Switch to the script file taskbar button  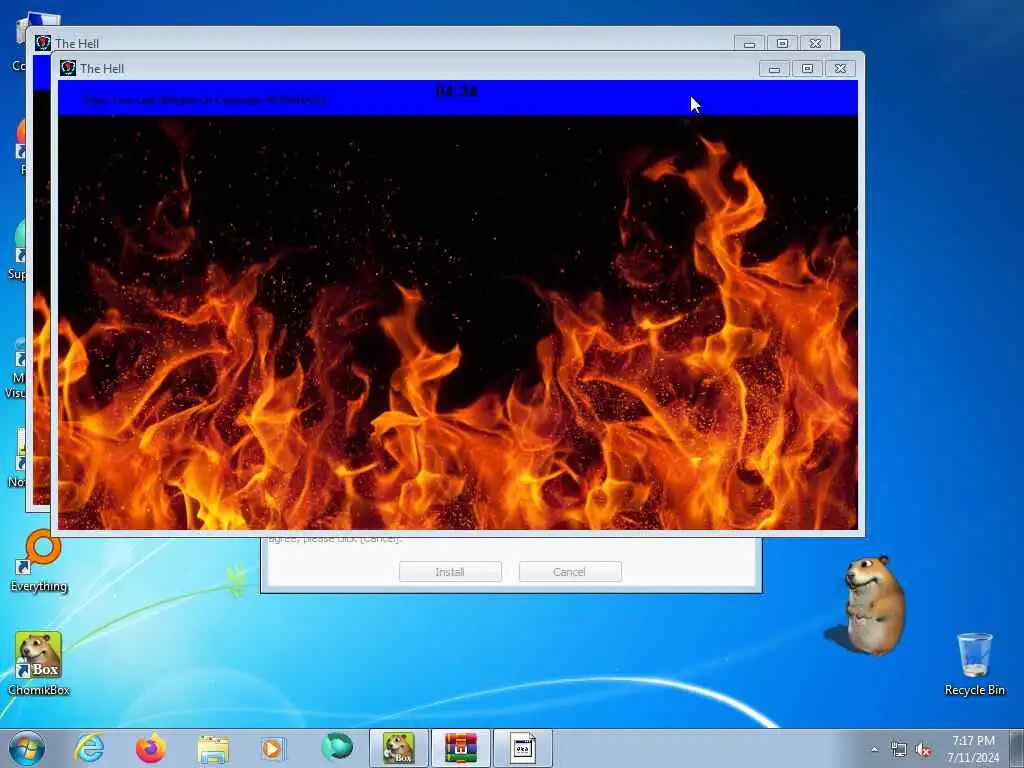coord(522,748)
